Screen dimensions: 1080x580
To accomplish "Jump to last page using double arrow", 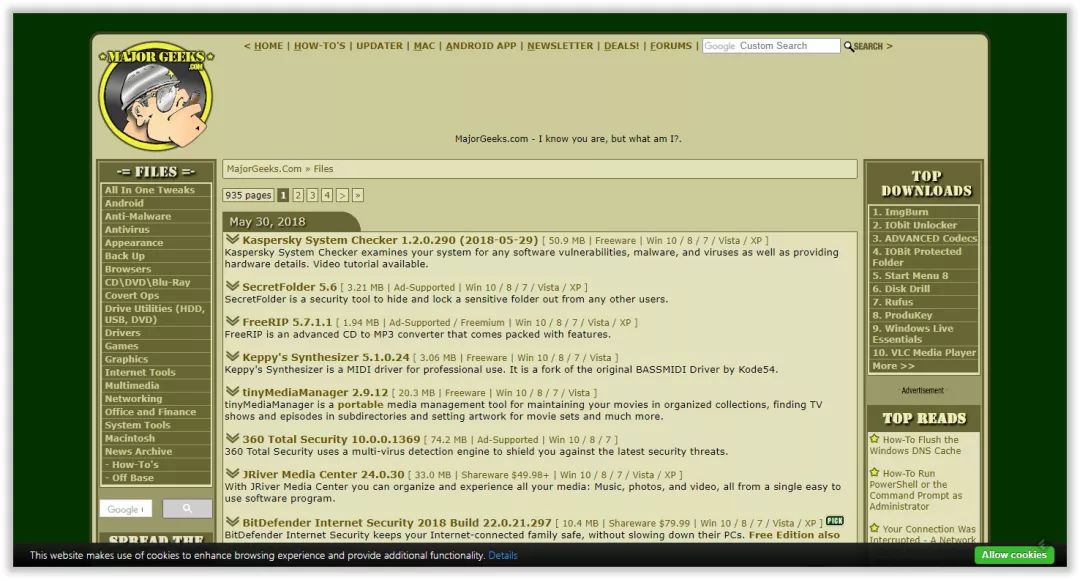I will pyautogui.click(x=357, y=196).
